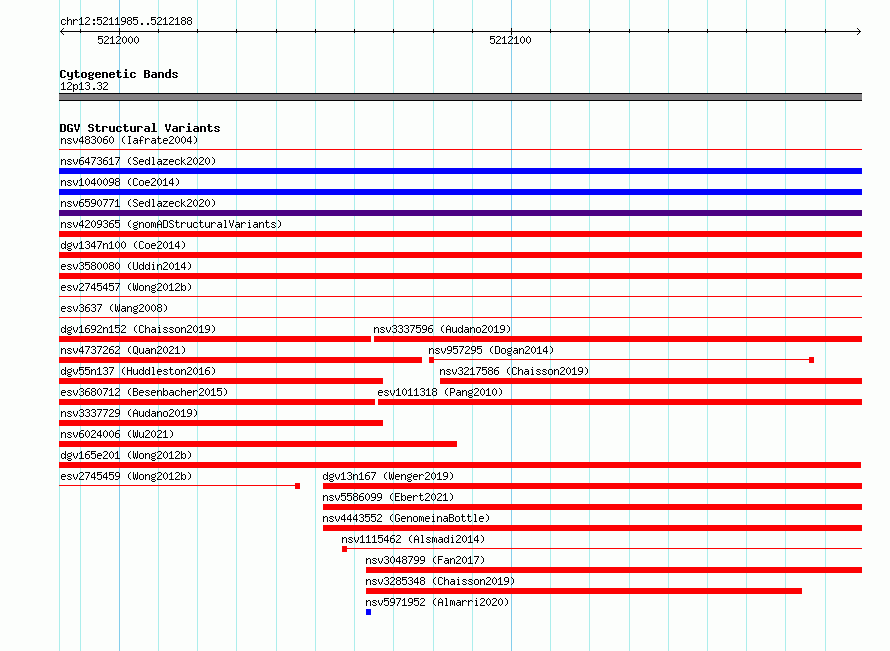Click esv1011318 (Pang2010) label
The image size is (890, 651).
coord(440,392)
